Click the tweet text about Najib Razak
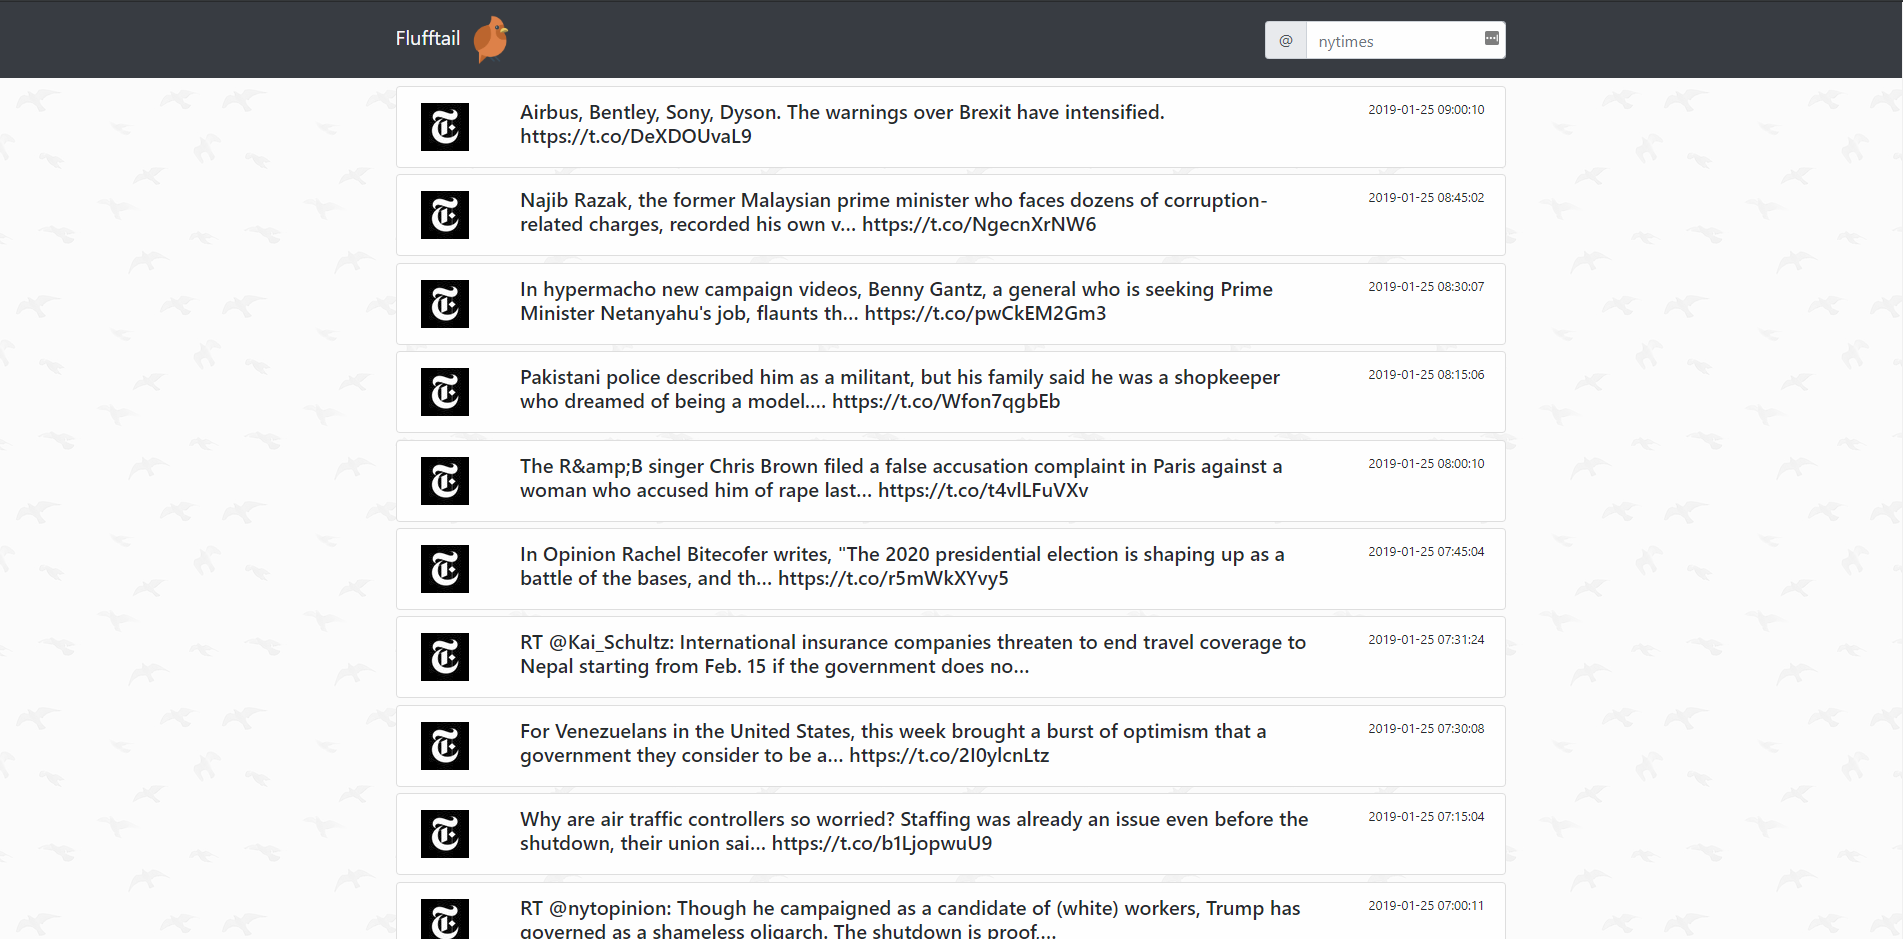Image resolution: width=1903 pixels, height=939 pixels. point(894,212)
